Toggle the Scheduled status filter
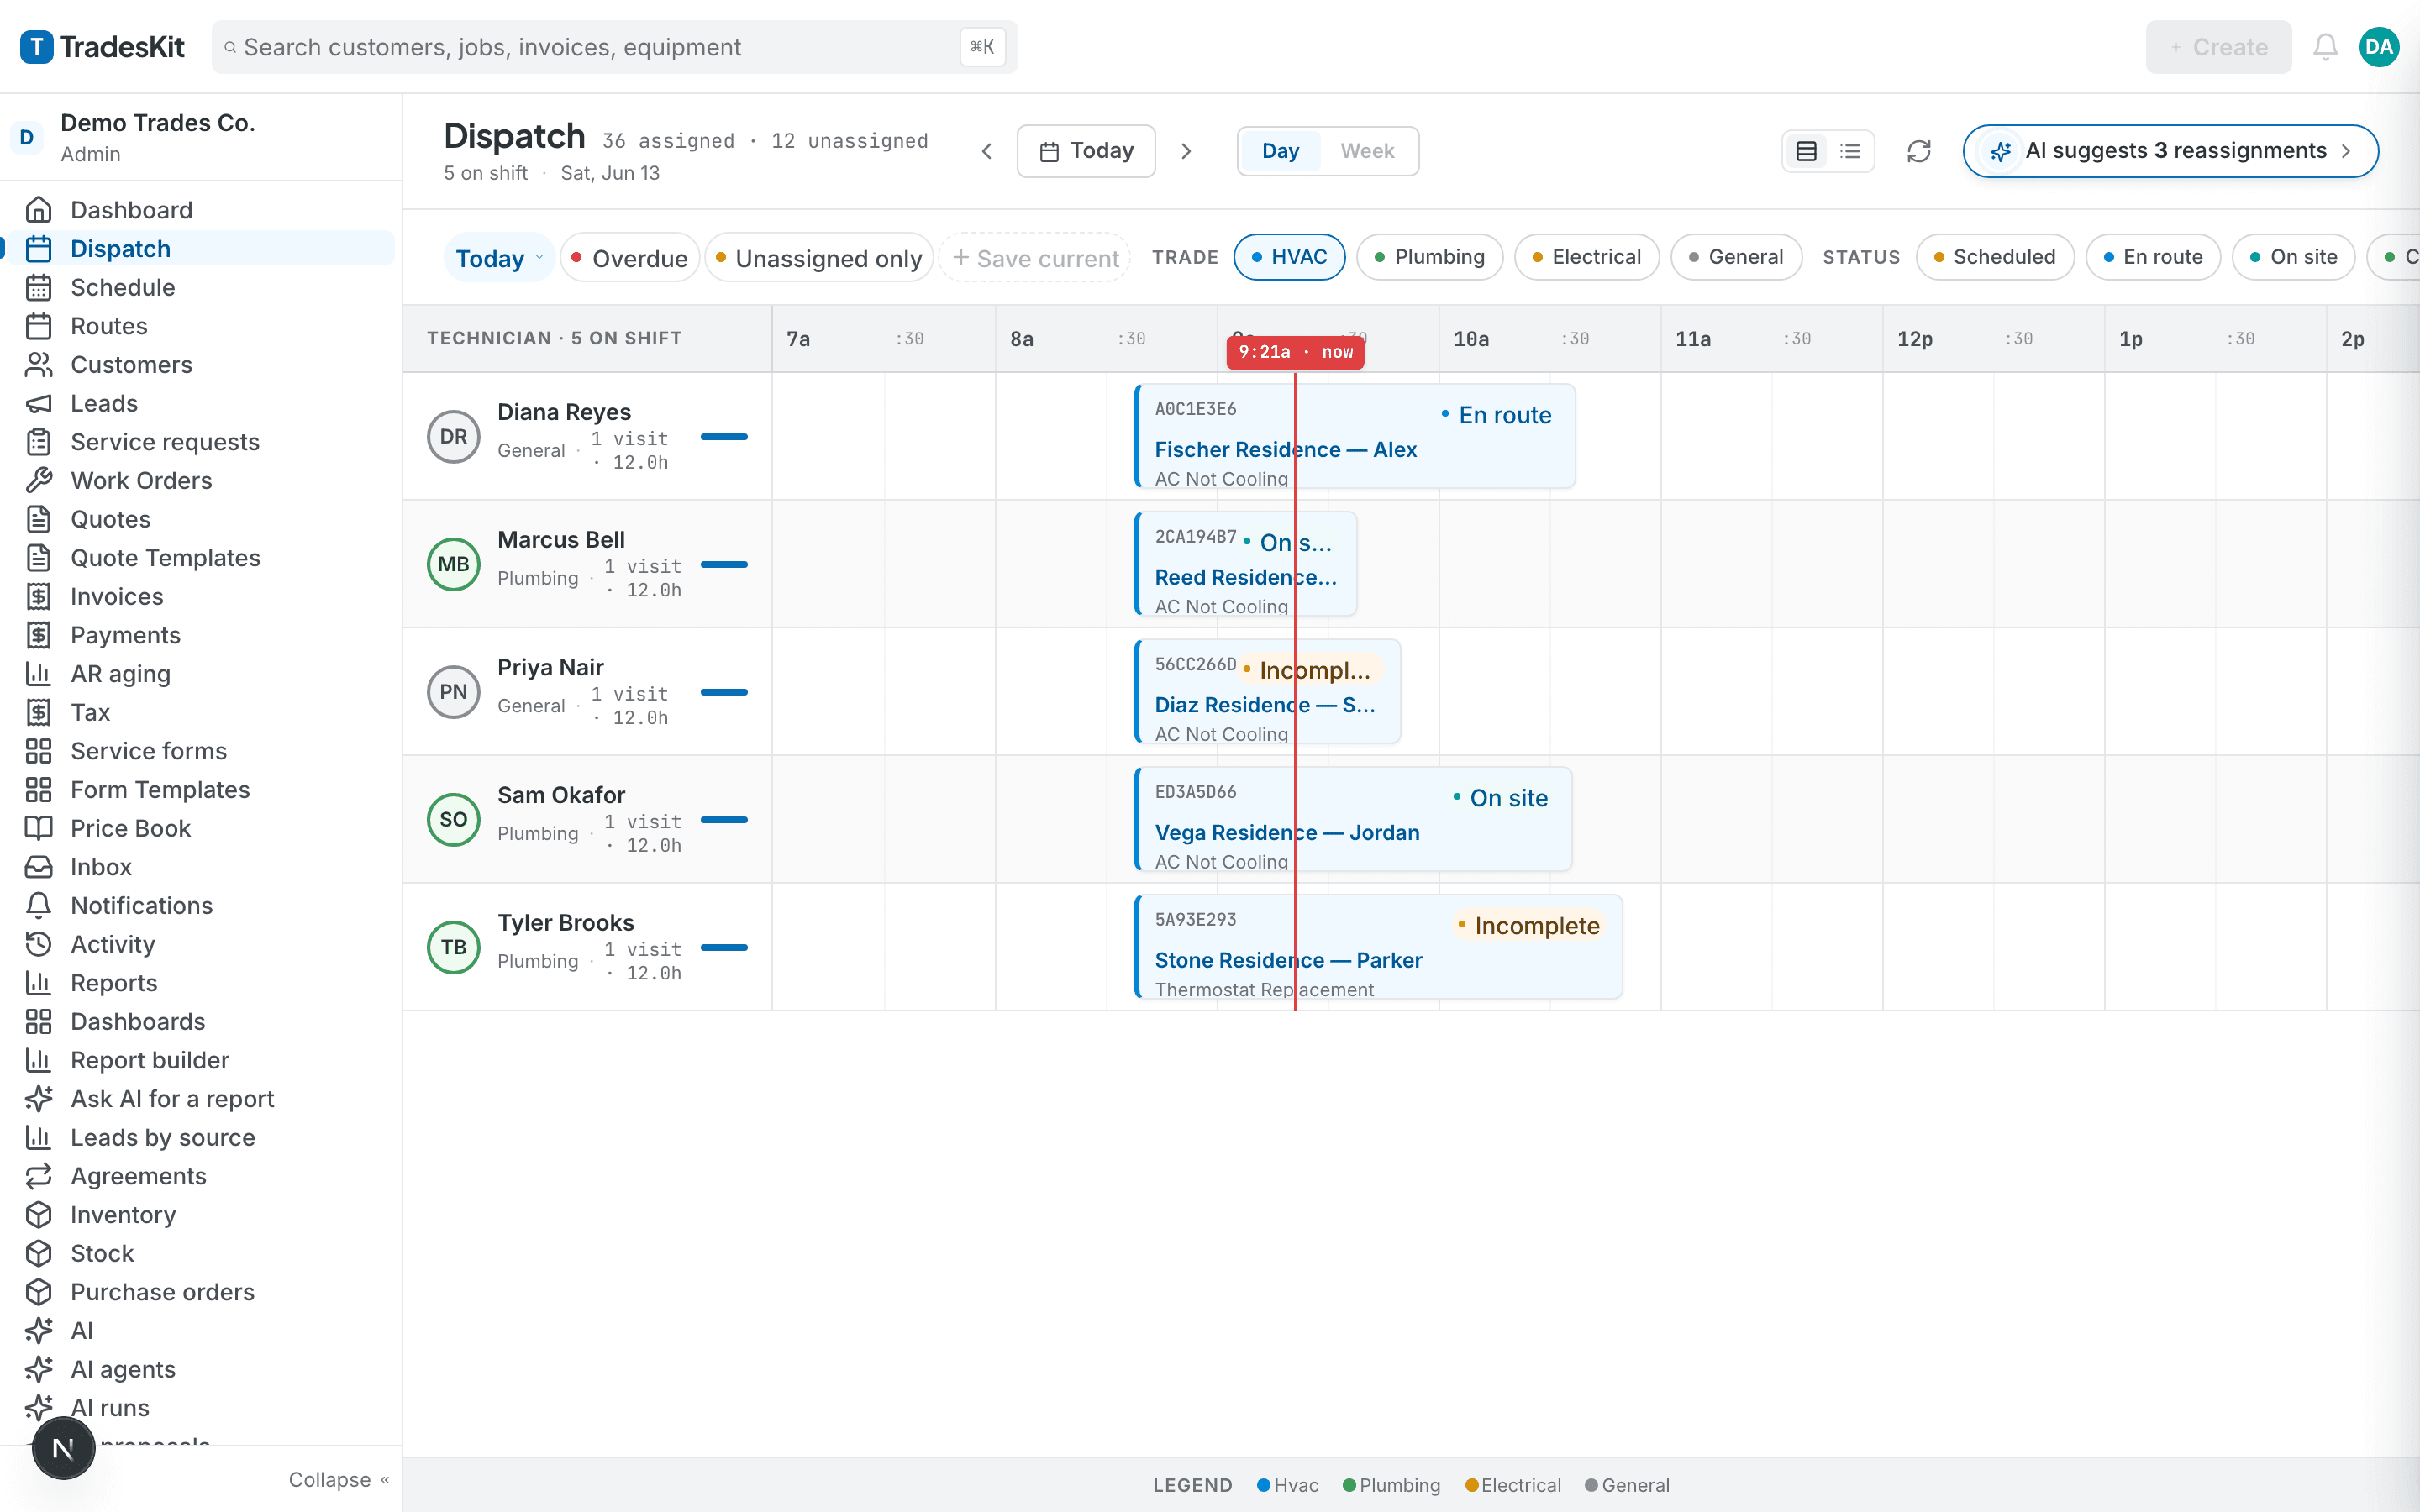This screenshot has width=2420, height=1512. (1994, 257)
